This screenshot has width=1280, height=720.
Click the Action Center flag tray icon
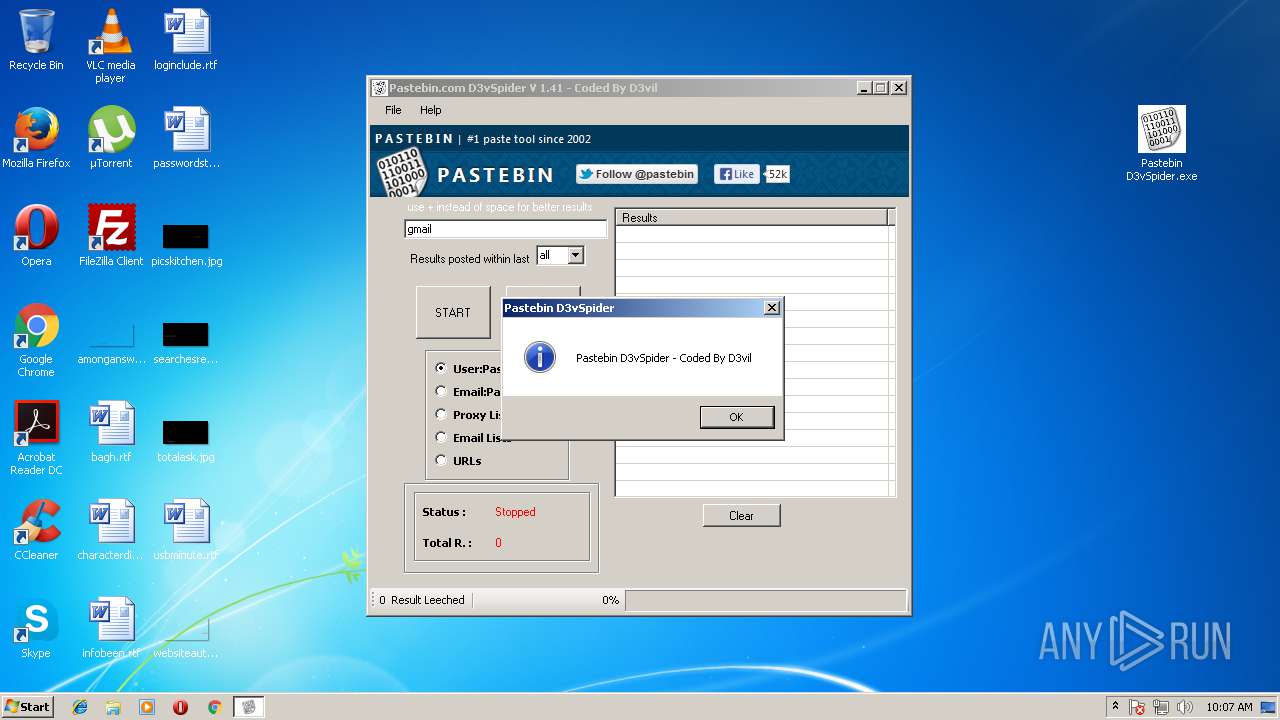1138,707
